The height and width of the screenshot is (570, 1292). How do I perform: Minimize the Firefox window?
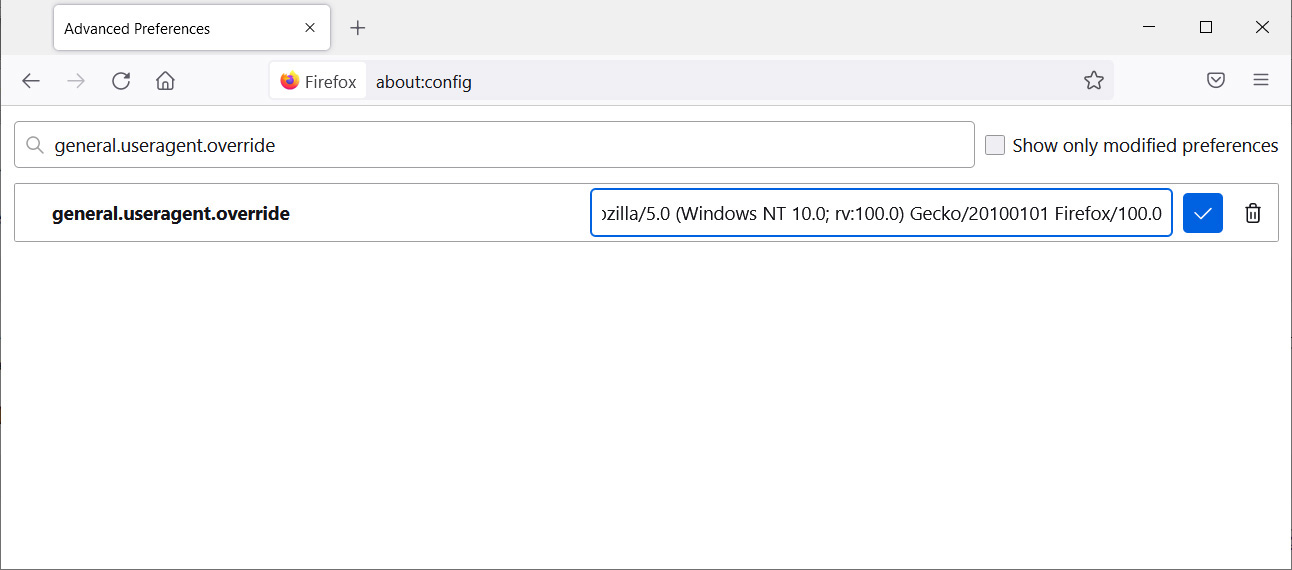1149,28
